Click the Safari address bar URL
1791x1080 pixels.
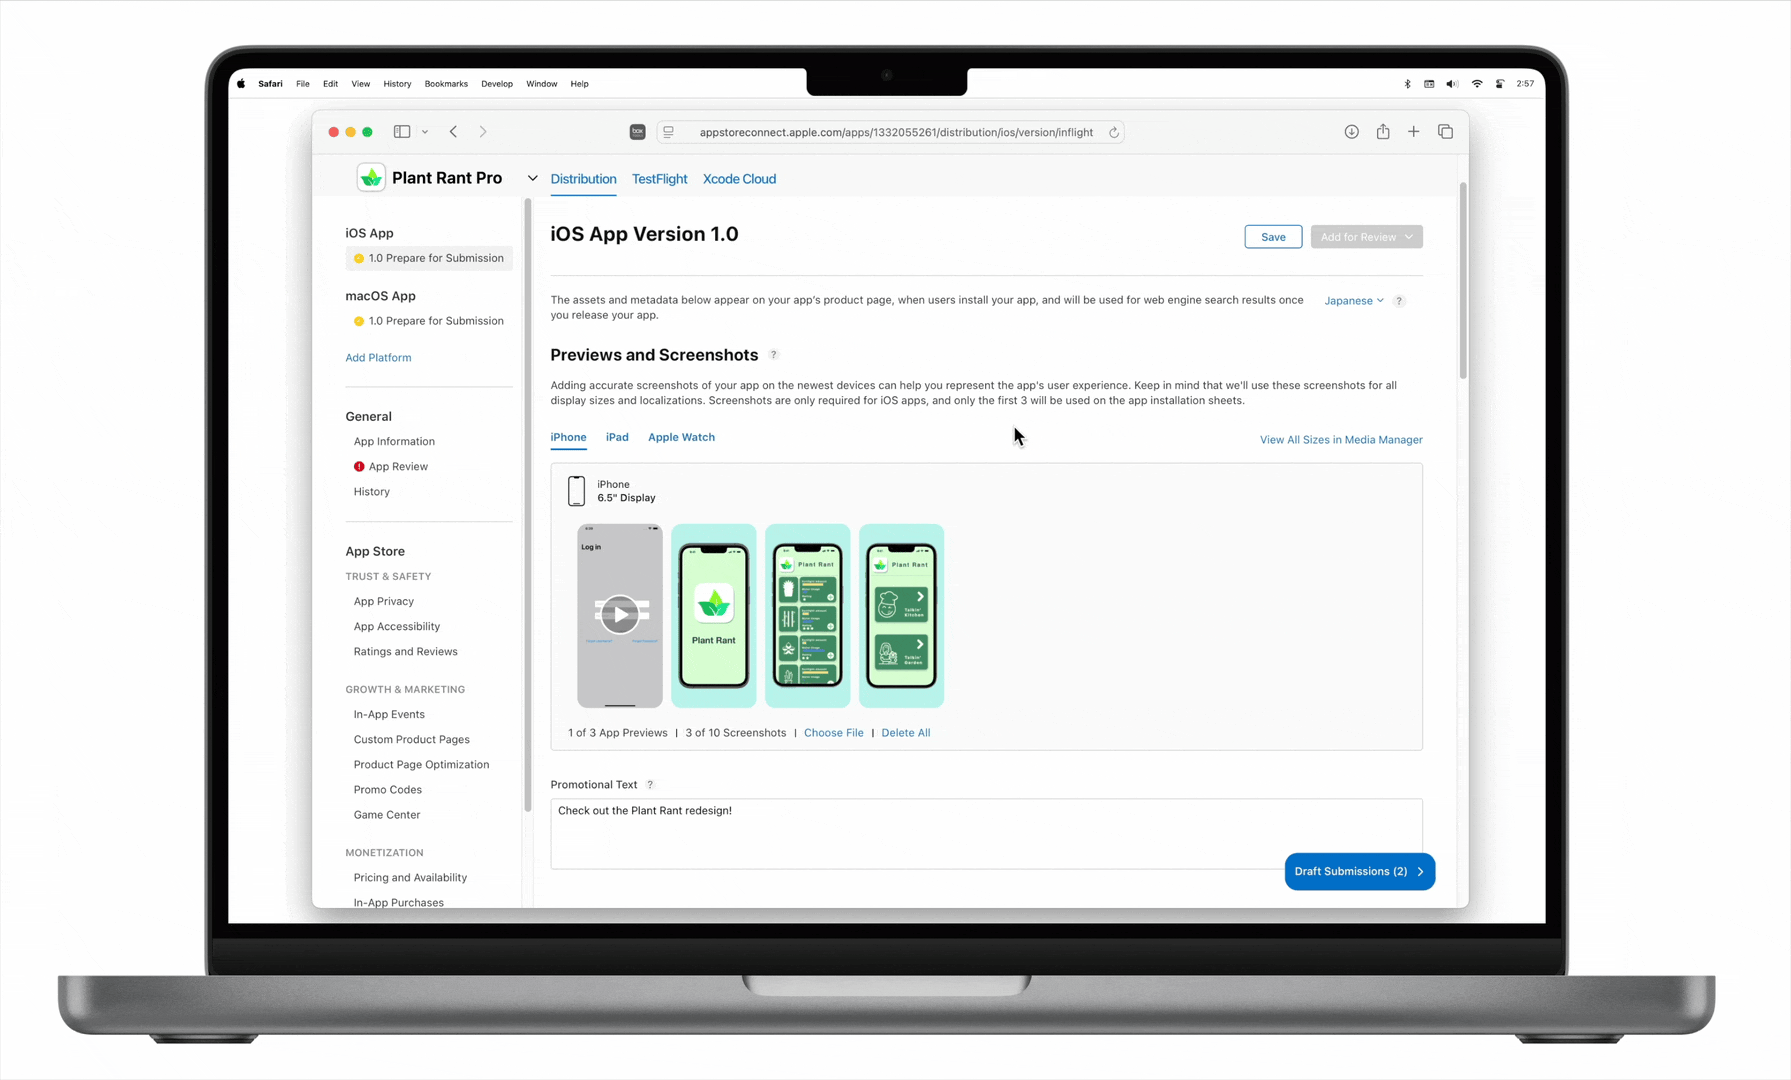(896, 132)
